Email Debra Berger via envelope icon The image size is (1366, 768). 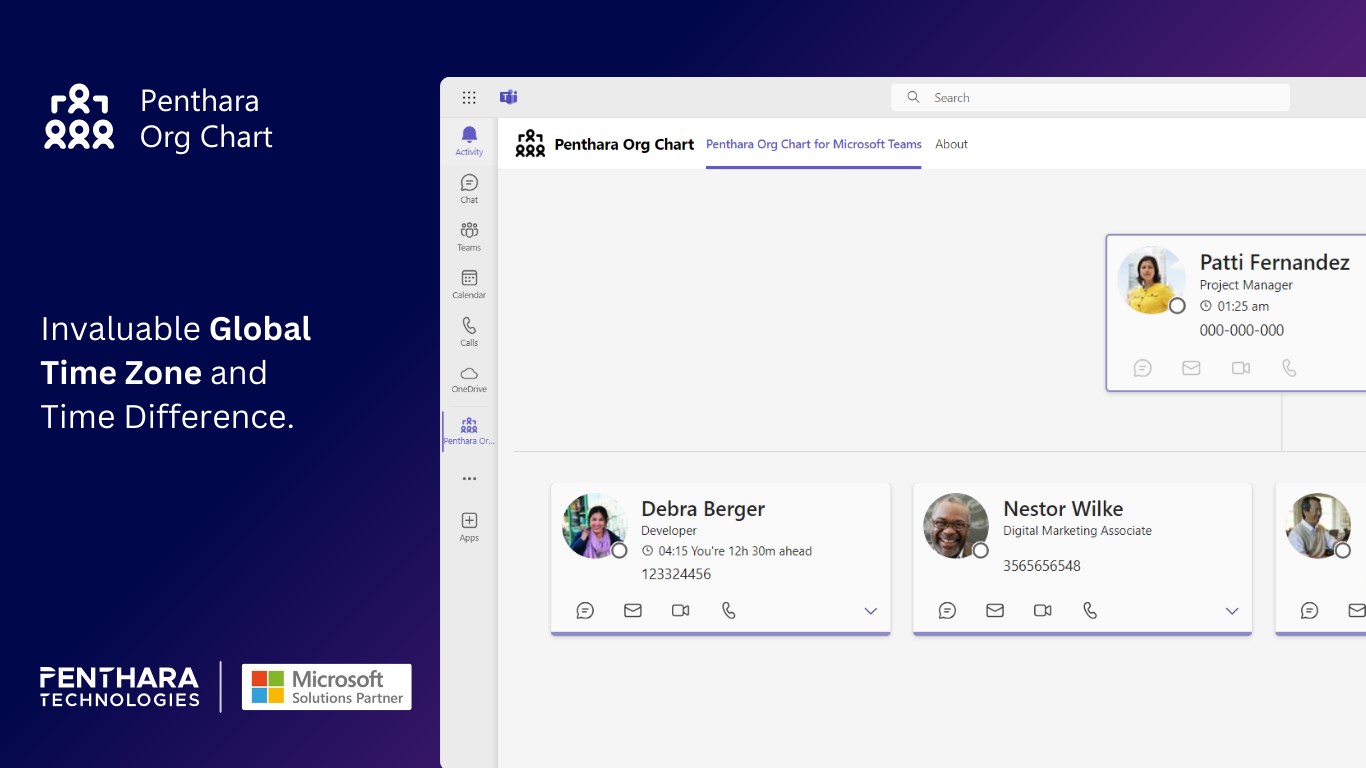coord(633,610)
